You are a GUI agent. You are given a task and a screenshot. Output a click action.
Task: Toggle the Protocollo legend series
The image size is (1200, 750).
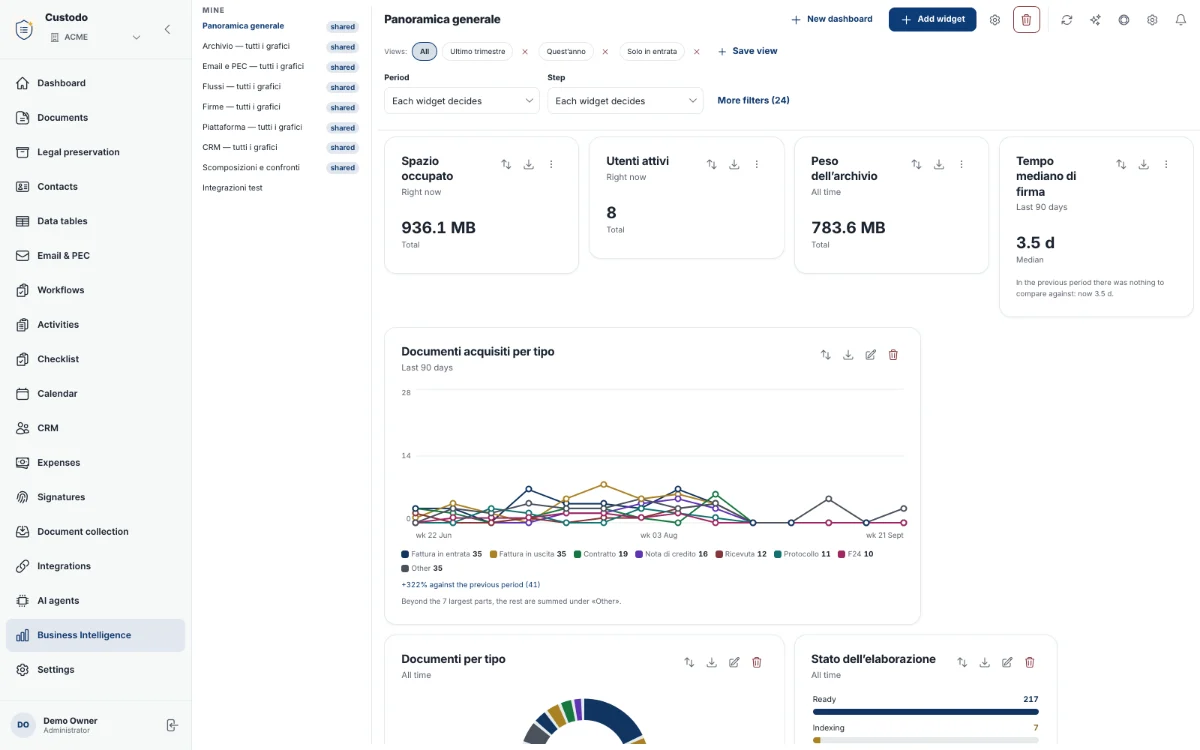(x=803, y=554)
